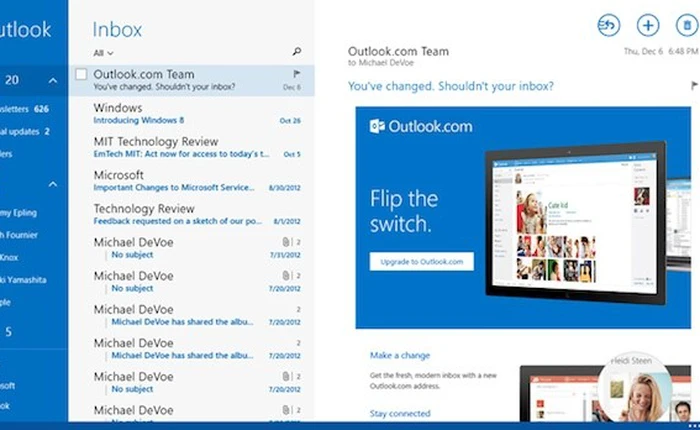Click the subject line 'You've changed. Shouldn't your inbox?' in reading pane
This screenshot has width=700, height=430.
coord(450,86)
